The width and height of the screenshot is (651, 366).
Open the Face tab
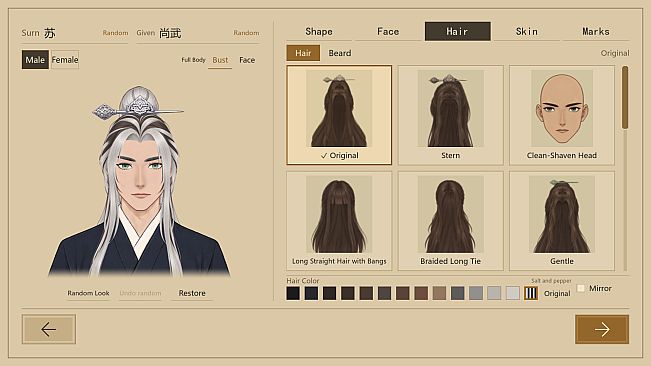388,32
